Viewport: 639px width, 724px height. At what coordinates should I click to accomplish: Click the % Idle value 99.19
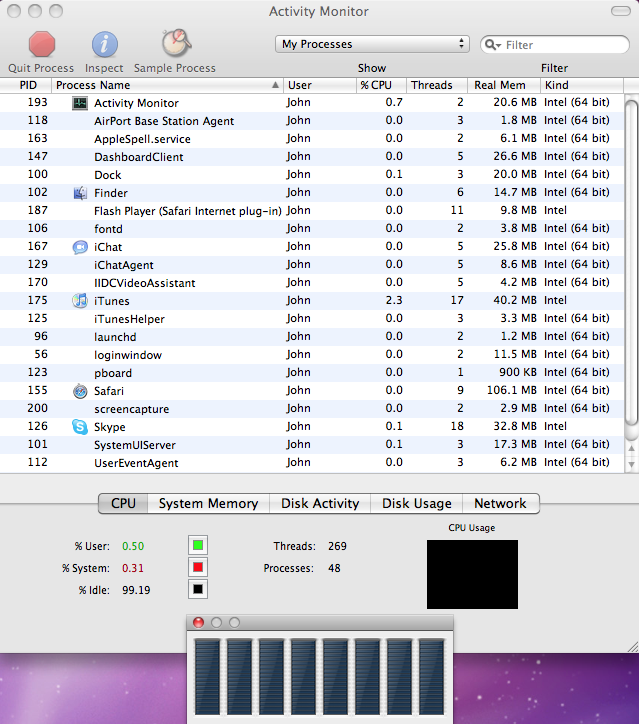click(136, 591)
